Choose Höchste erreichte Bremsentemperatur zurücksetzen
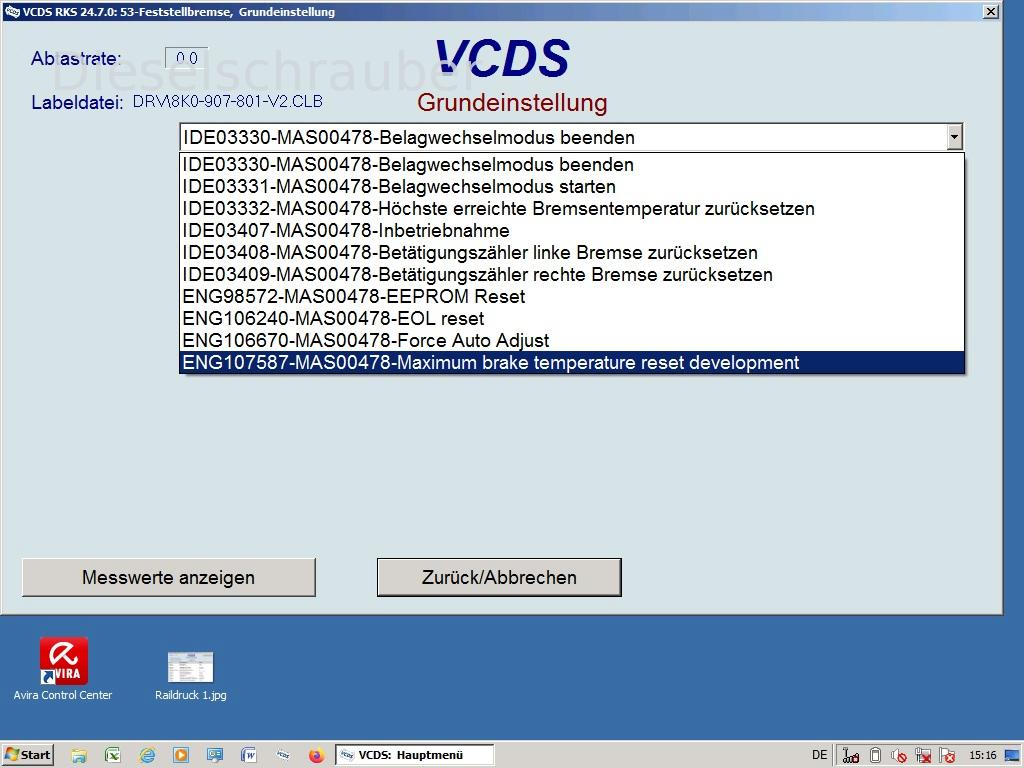Viewport: 1024px width, 768px height. click(571, 209)
